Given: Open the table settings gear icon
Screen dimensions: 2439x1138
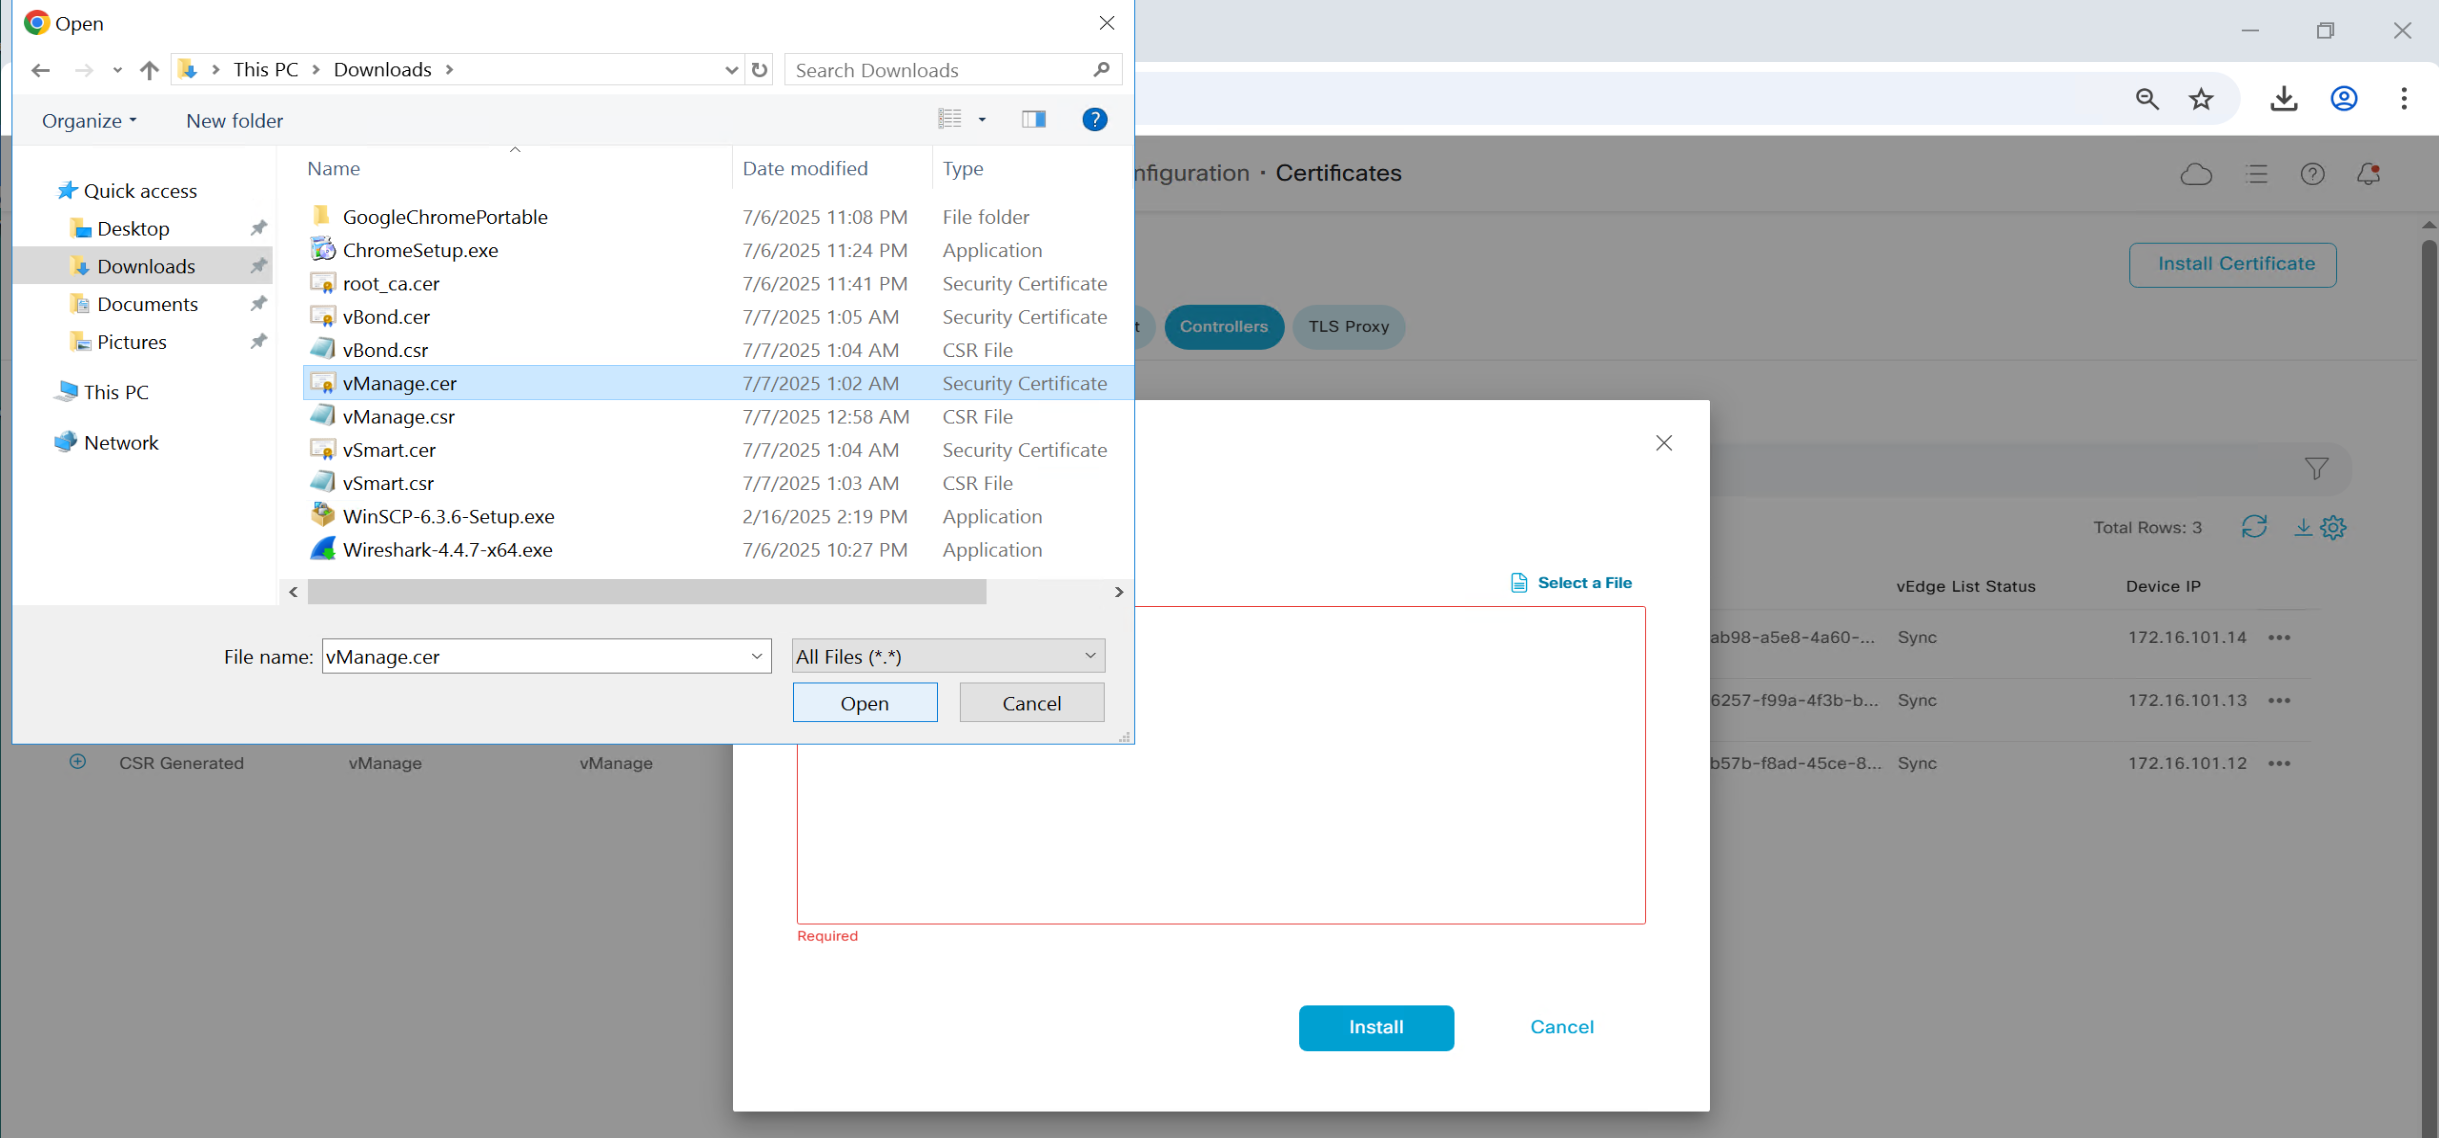Looking at the screenshot, I should click(x=2333, y=527).
